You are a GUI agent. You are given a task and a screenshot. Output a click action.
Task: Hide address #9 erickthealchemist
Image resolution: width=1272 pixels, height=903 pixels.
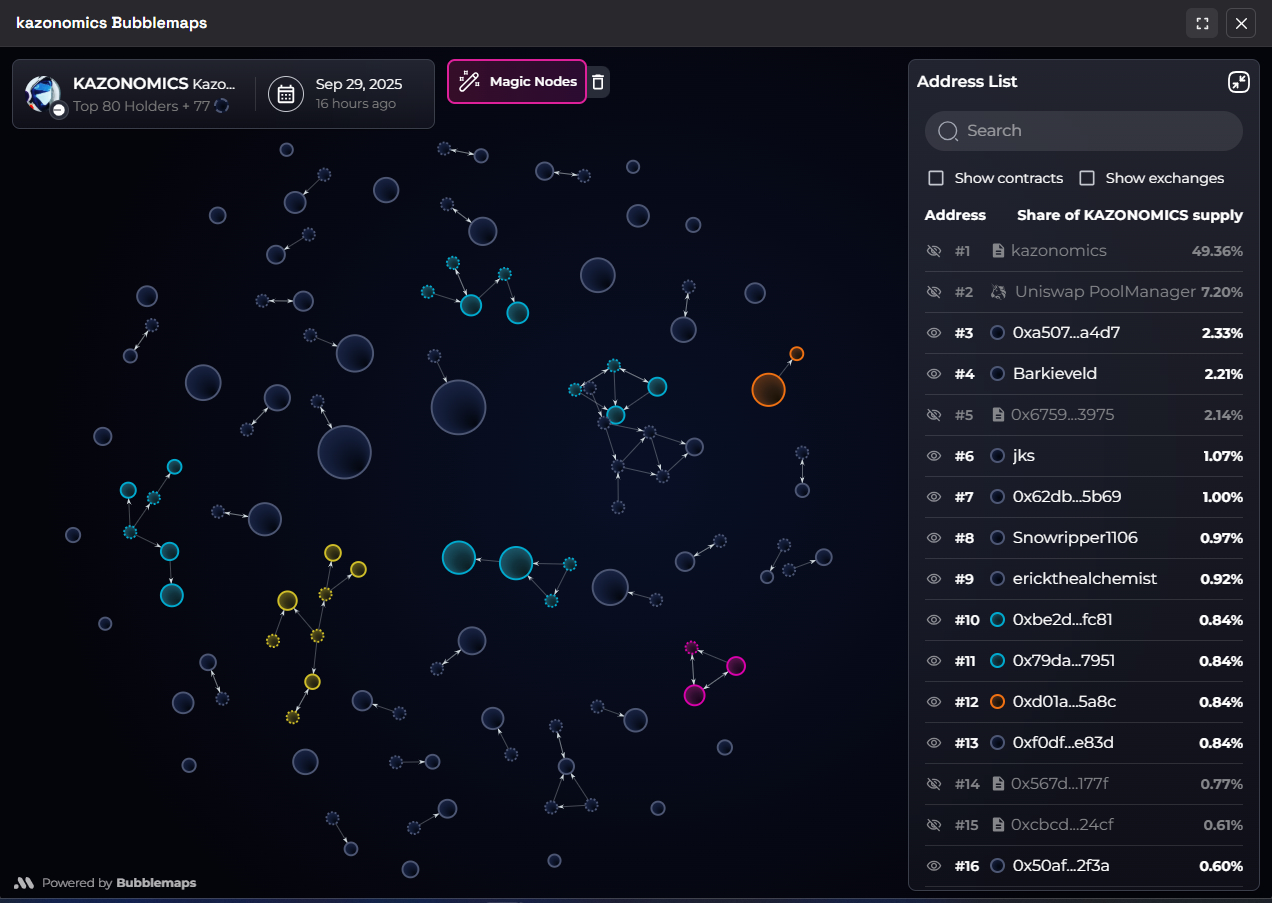[935, 579]
